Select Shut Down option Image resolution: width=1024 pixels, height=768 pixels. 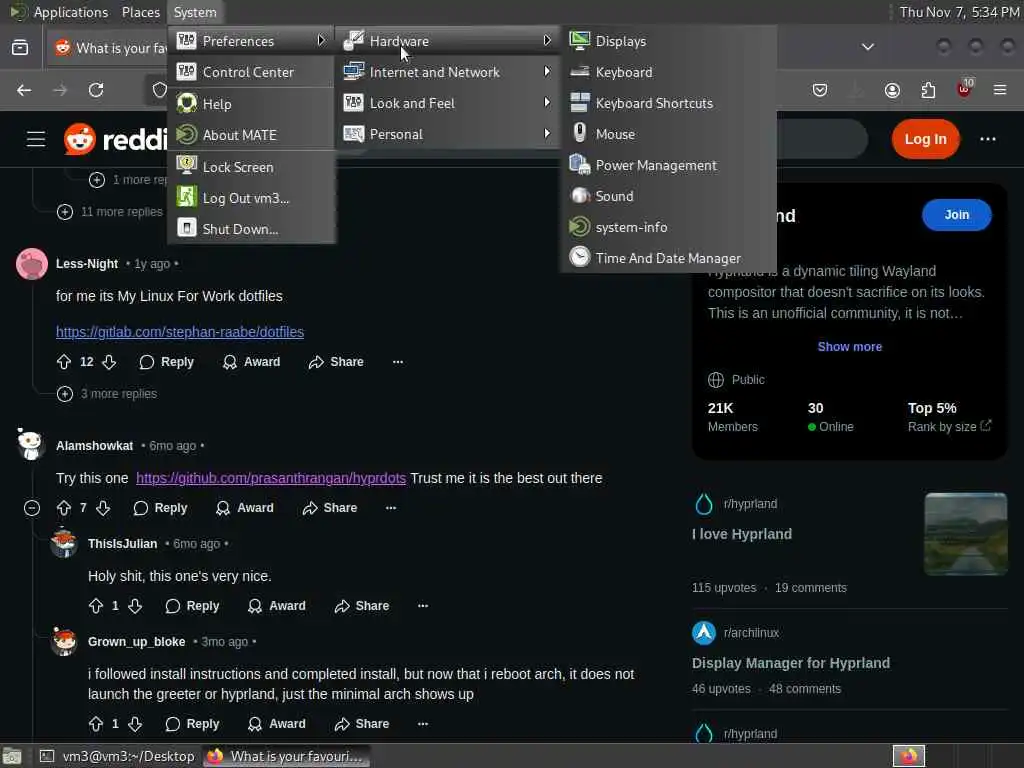coord(251,229)
